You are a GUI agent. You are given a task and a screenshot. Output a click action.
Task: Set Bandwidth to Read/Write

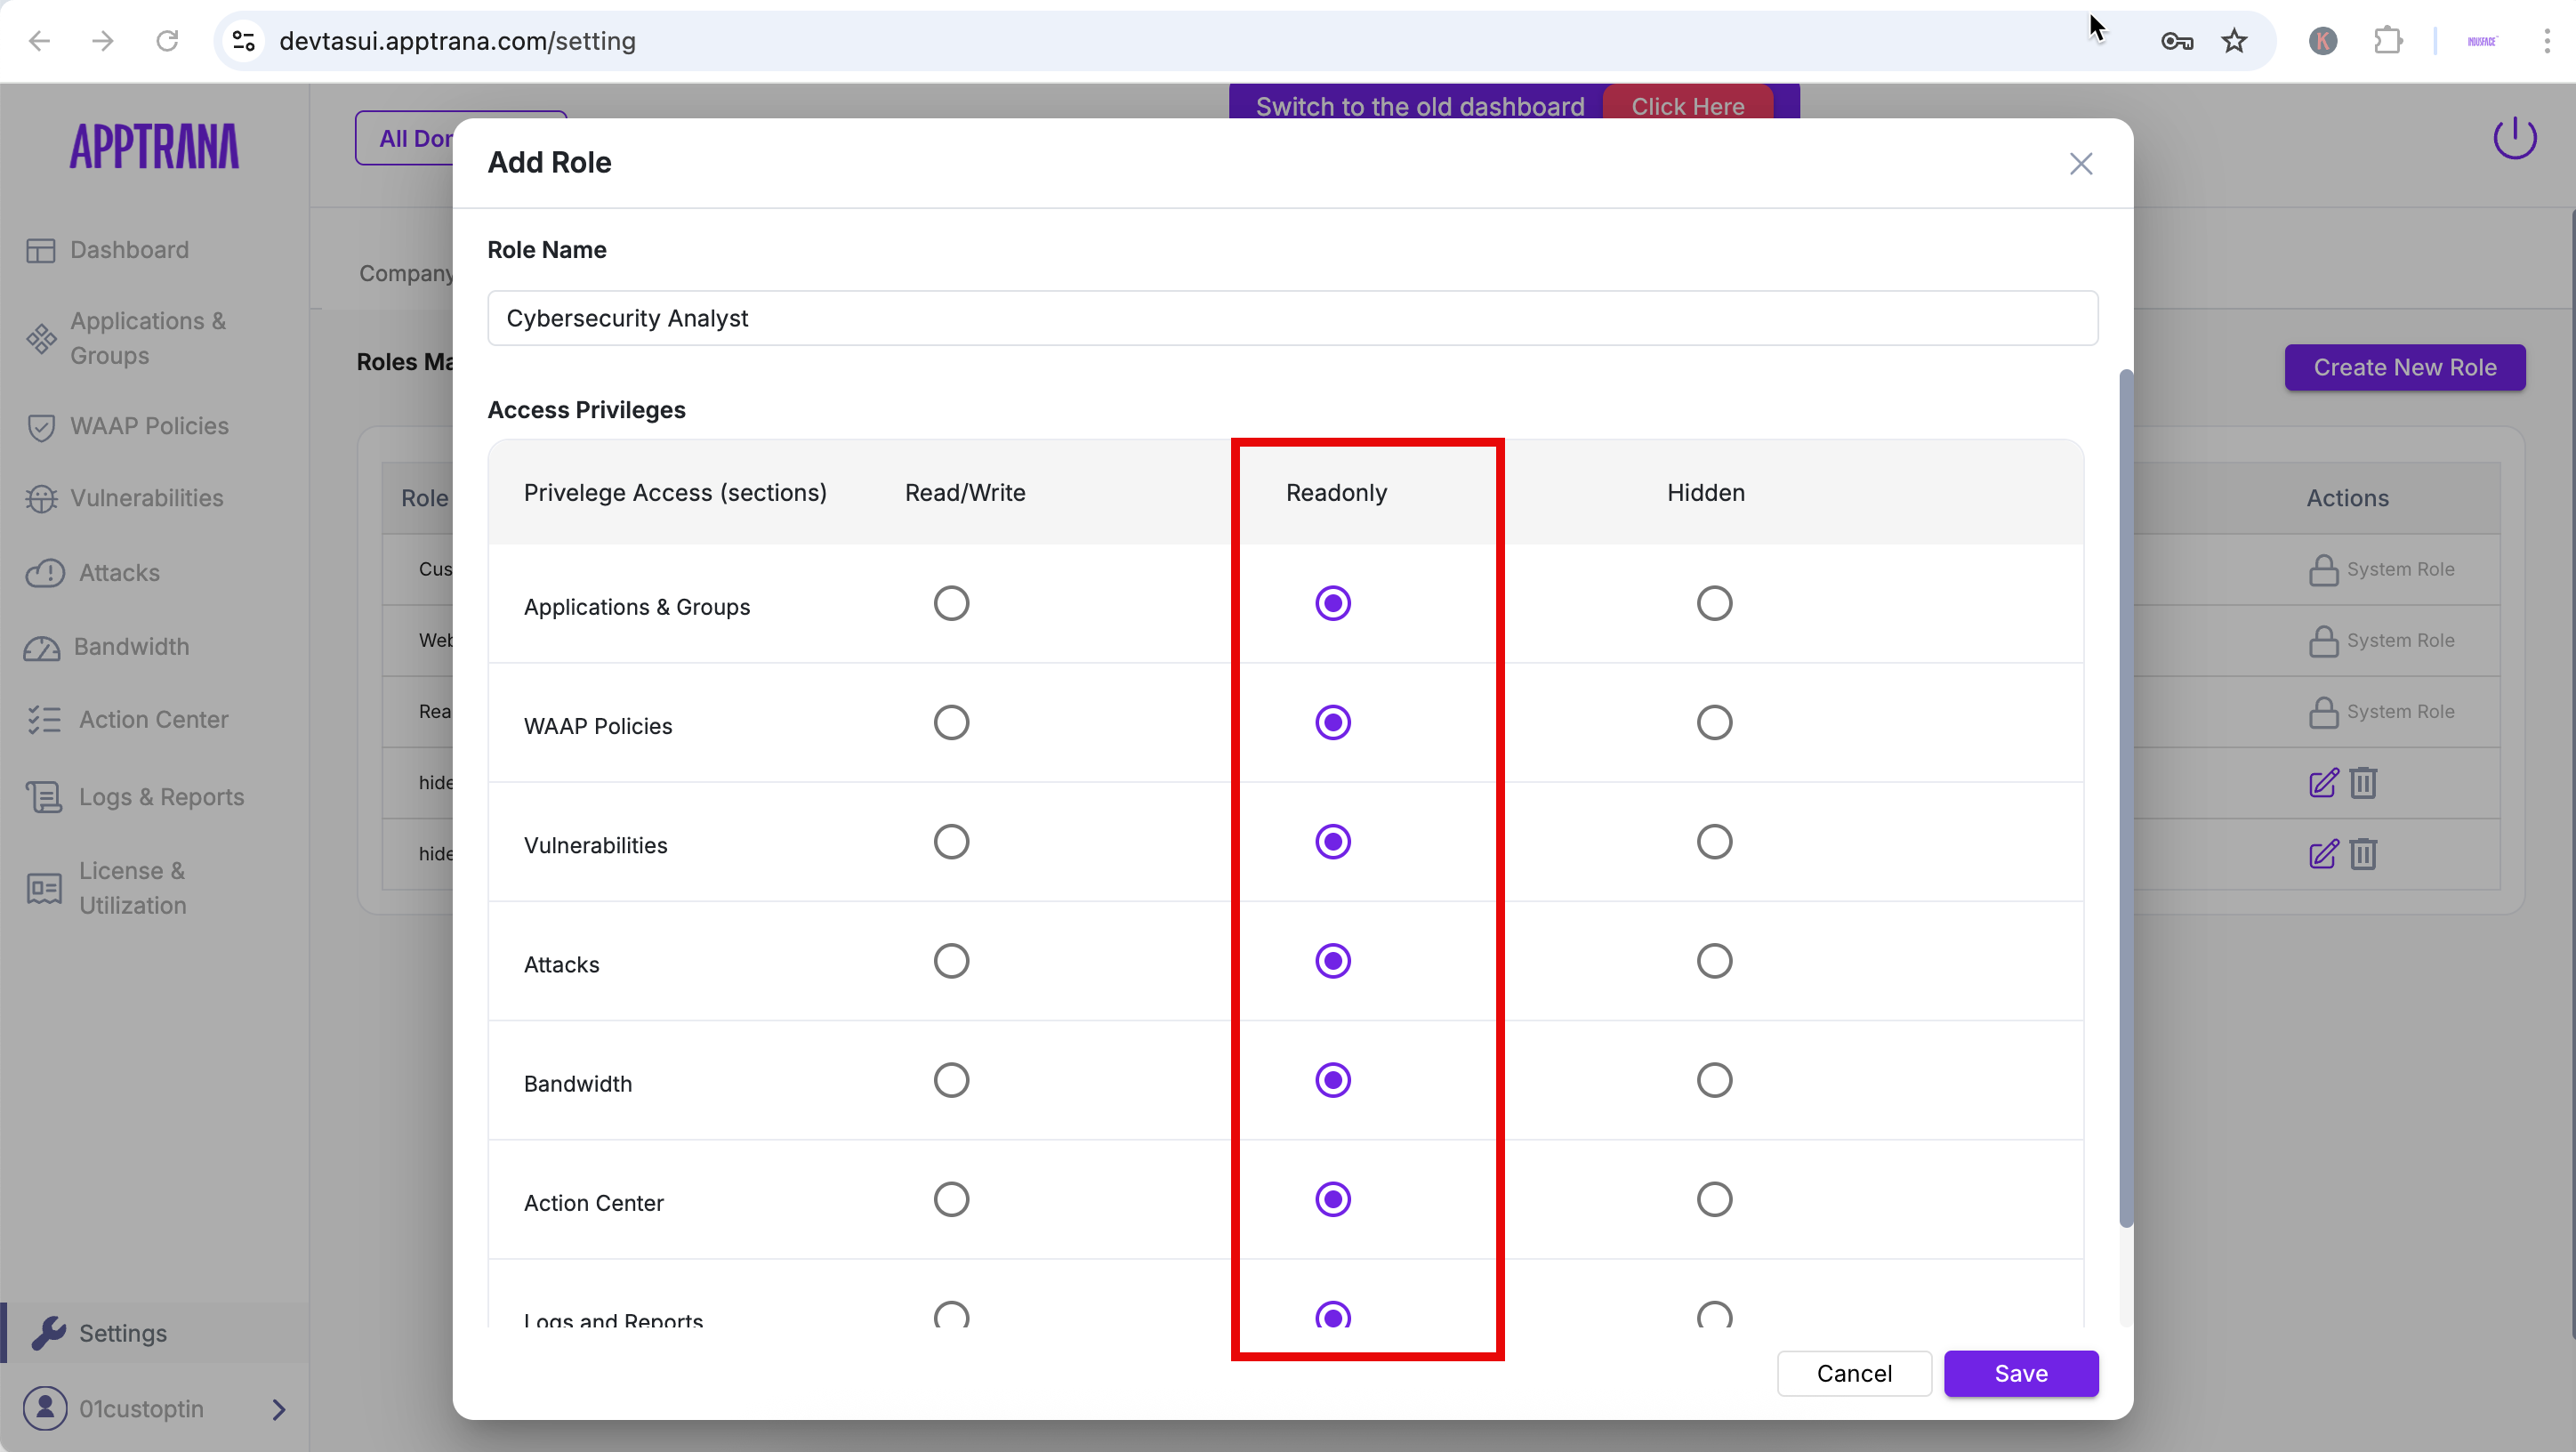coord(951,1080)
